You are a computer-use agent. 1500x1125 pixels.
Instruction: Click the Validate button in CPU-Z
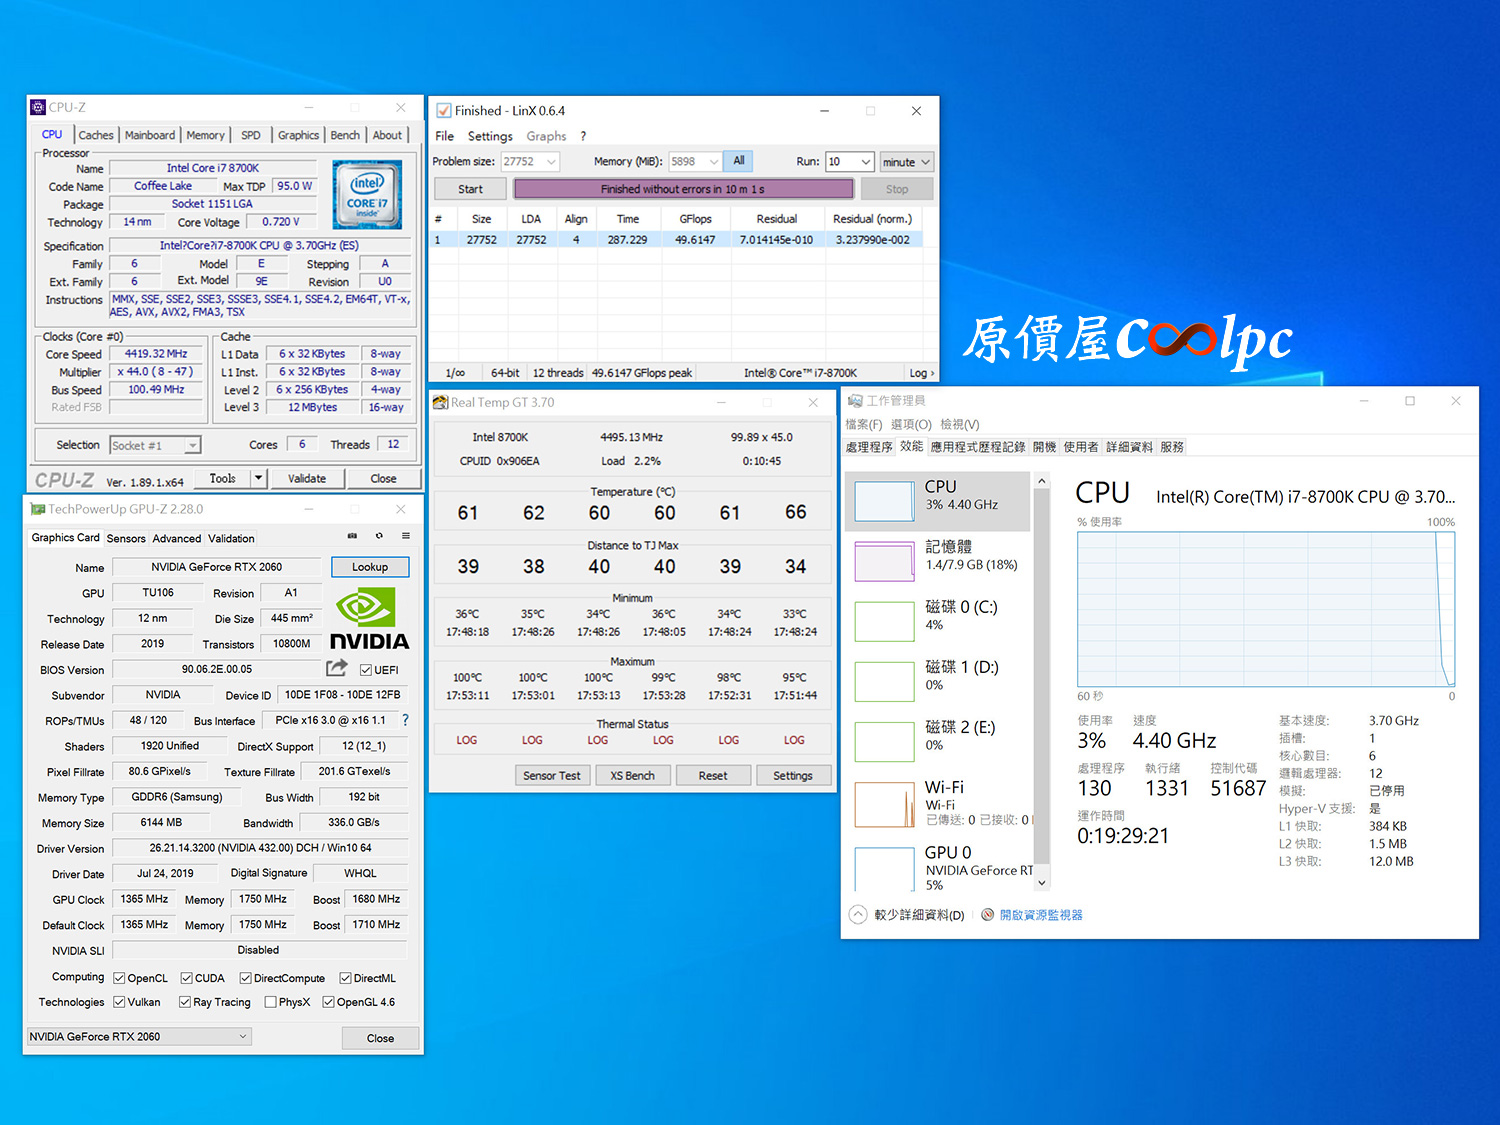[307, 478]
